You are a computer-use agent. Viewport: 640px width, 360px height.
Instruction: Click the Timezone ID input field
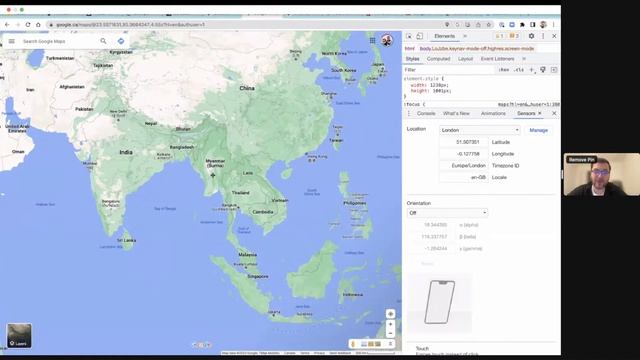coord(464,166)
